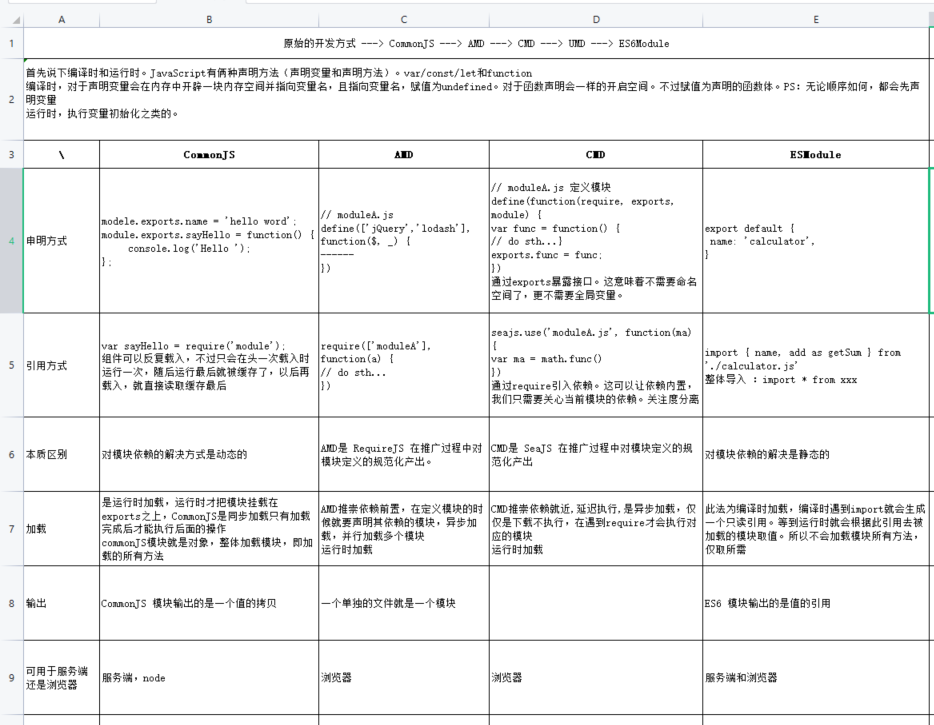Image resolution: width=934 pixels, height=725 pixels.
Task: Click cell with require(['moduleA'] code
Action: [404, 365]
